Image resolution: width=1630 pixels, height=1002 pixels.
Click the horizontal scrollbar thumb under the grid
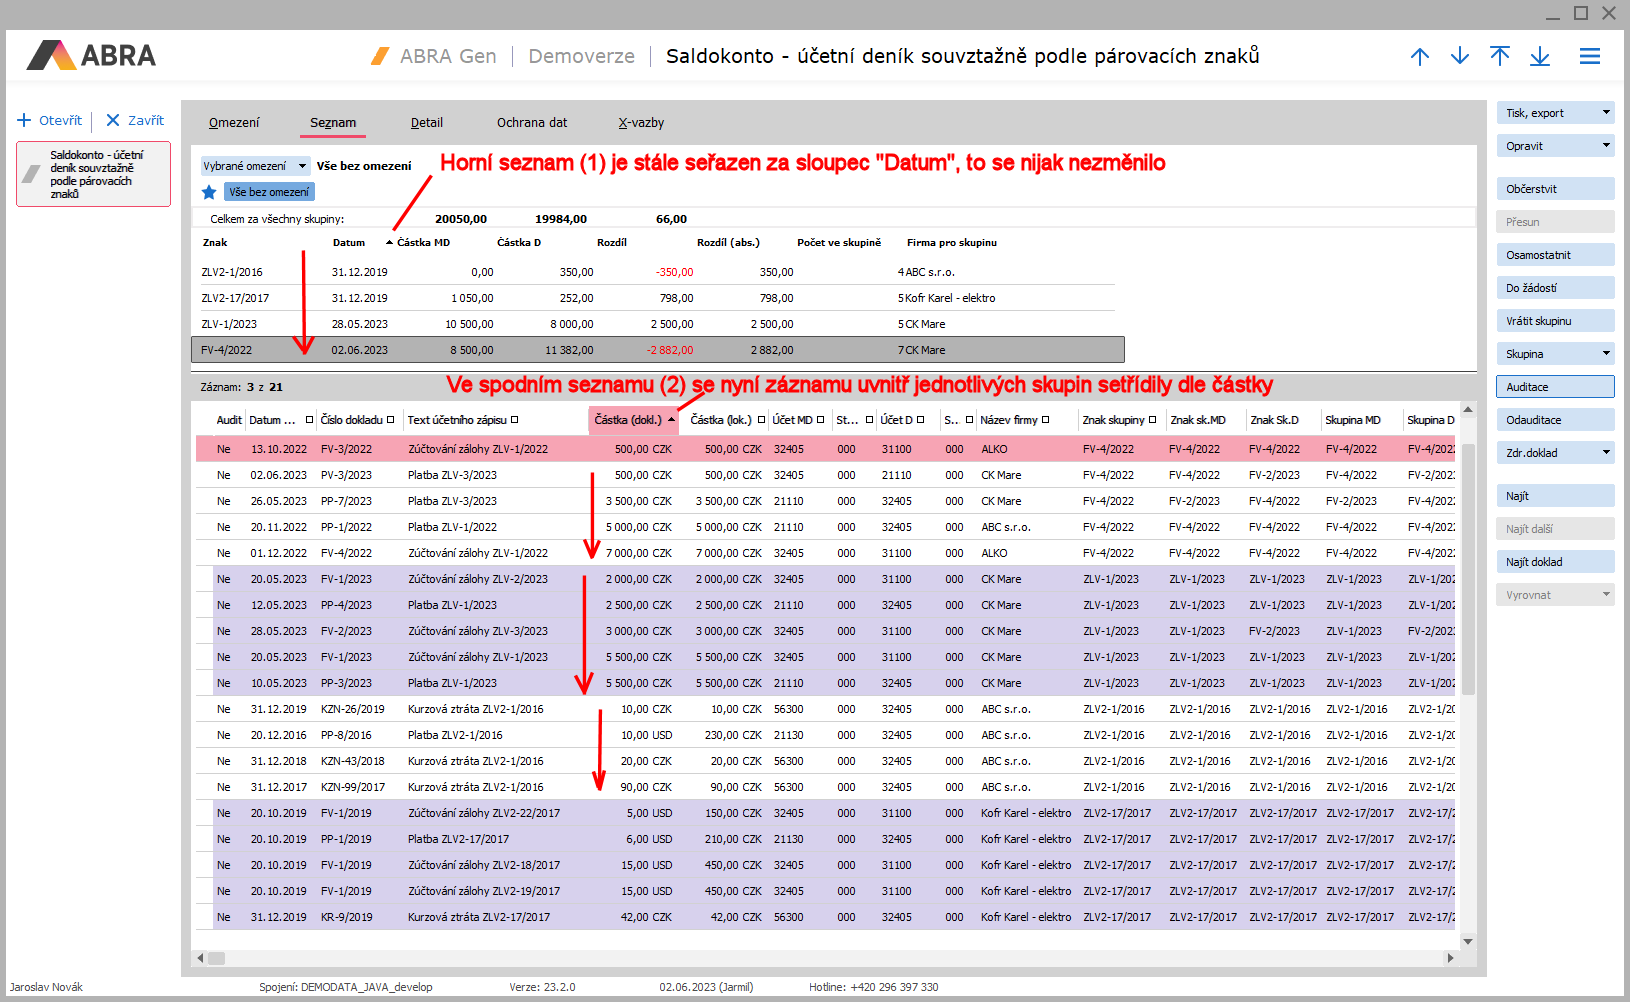tap(216, 958)
